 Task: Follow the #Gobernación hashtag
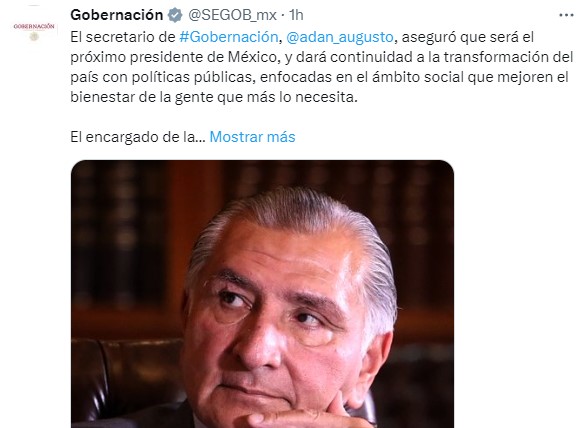pos(228,37)
